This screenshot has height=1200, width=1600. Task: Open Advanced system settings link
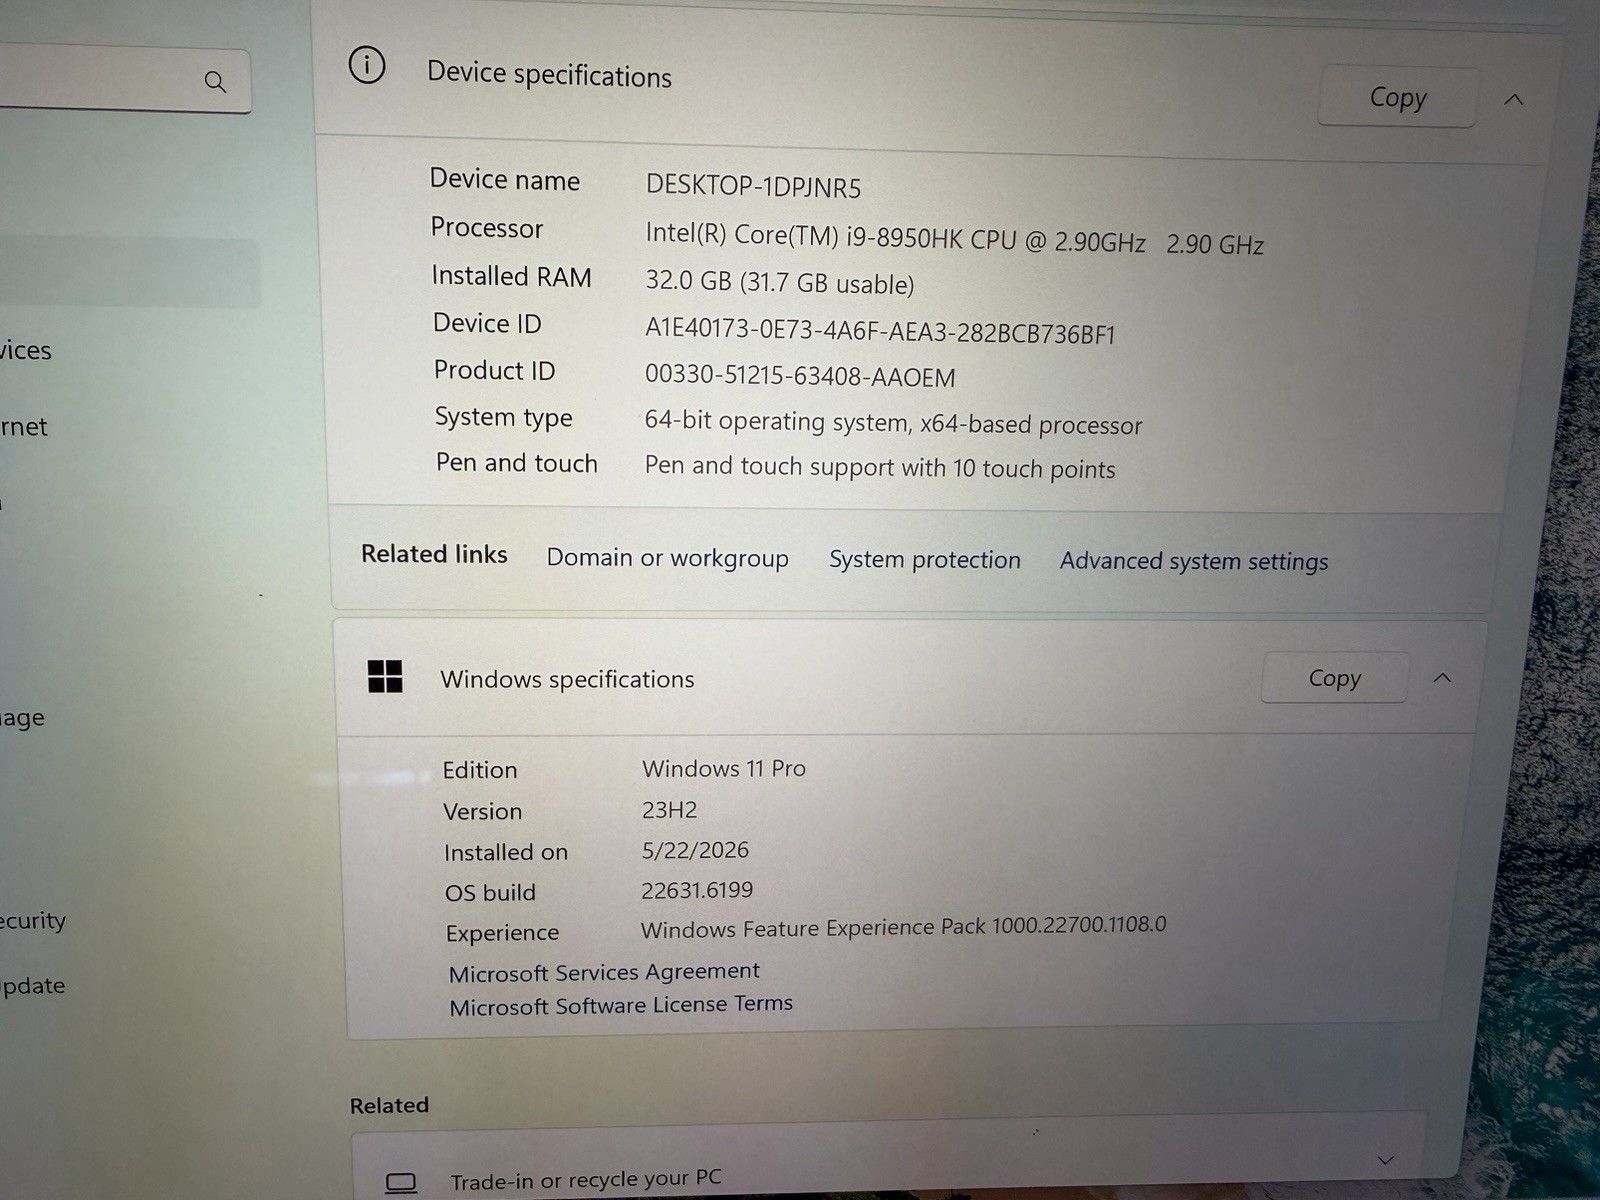1194,561
